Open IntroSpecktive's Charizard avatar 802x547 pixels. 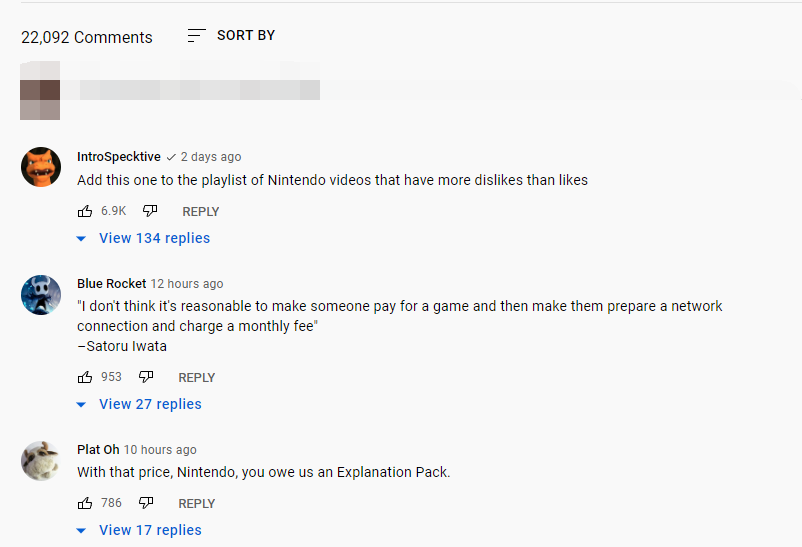coord(41,167)
